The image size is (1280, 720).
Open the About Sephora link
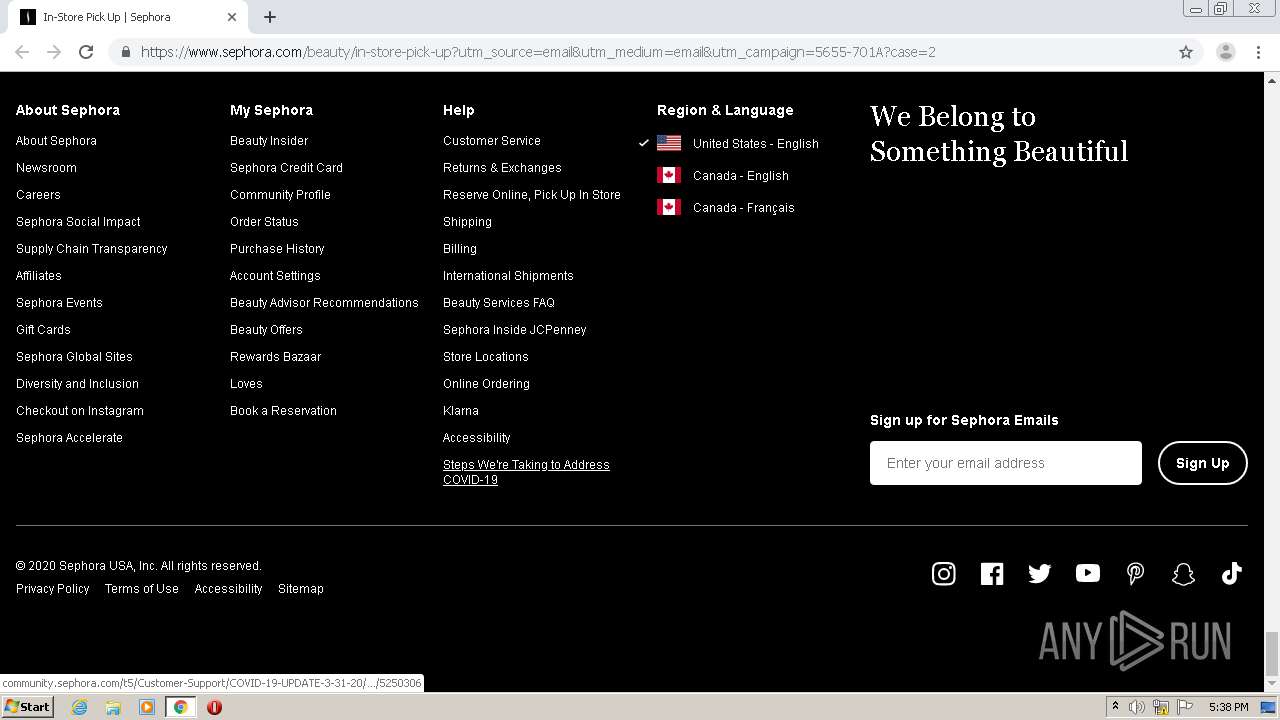[x=56, y=141]
